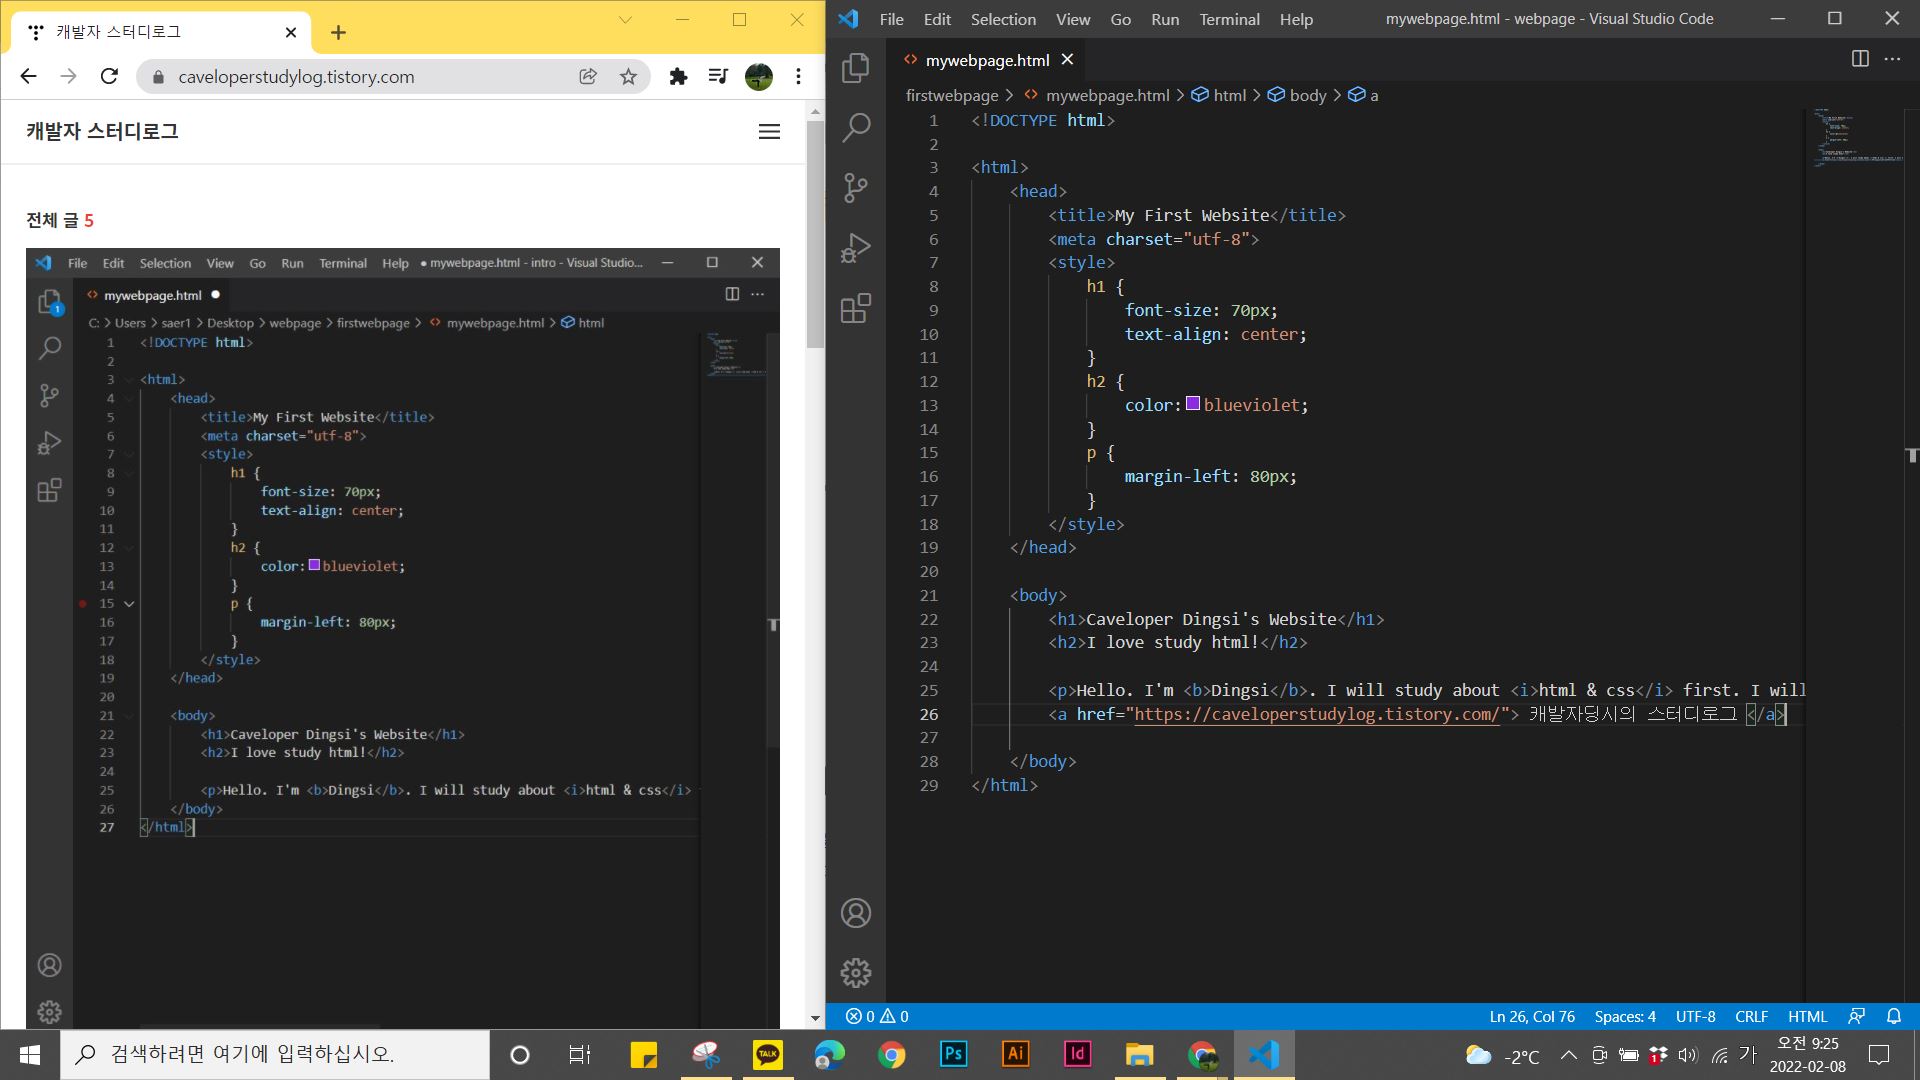Split the editor to the right

[x=1860, y=59]
